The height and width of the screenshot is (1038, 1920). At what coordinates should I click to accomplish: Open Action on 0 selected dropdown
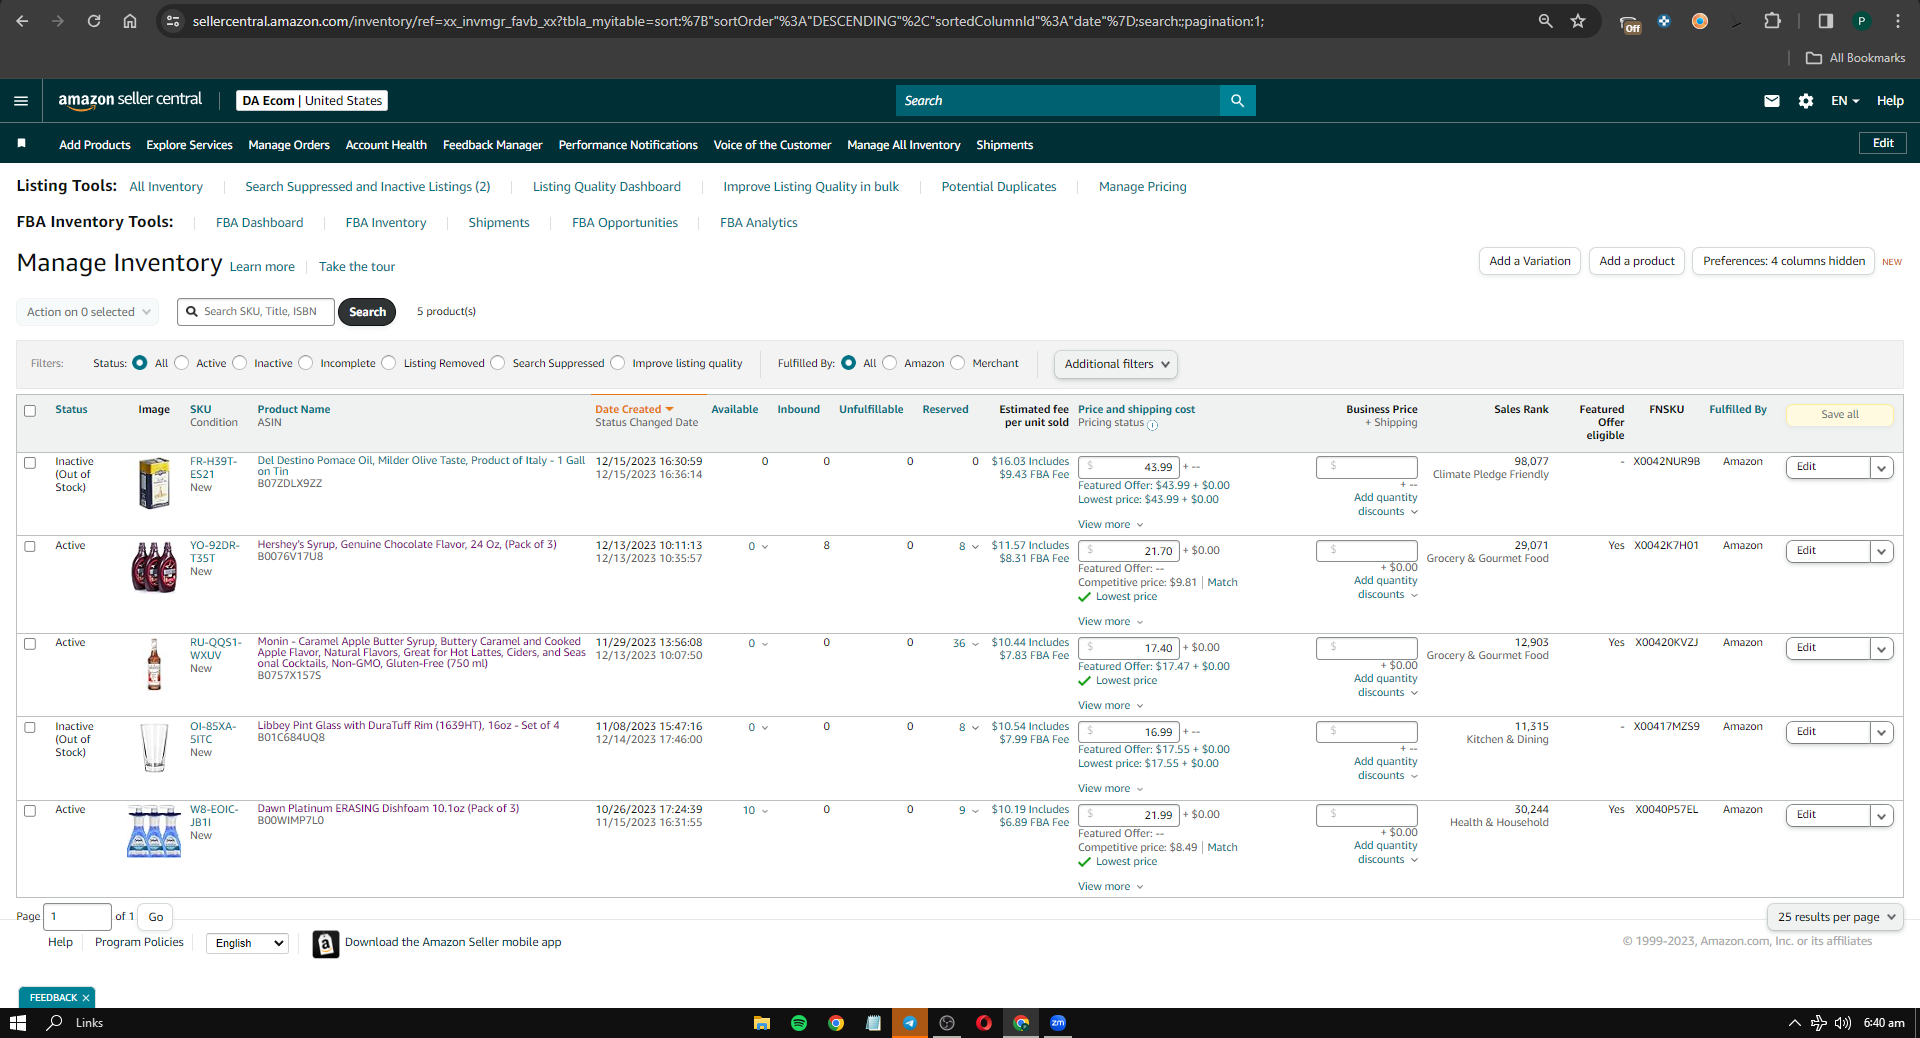pos(88,312)
